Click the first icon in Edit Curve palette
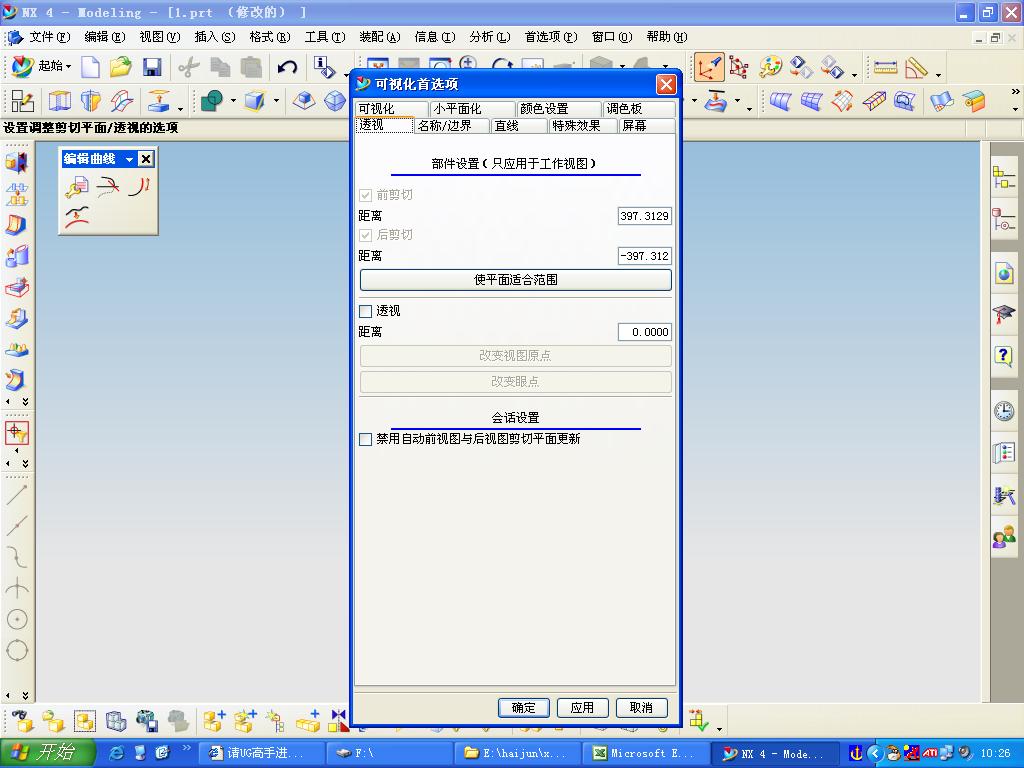 pos(76,188)
